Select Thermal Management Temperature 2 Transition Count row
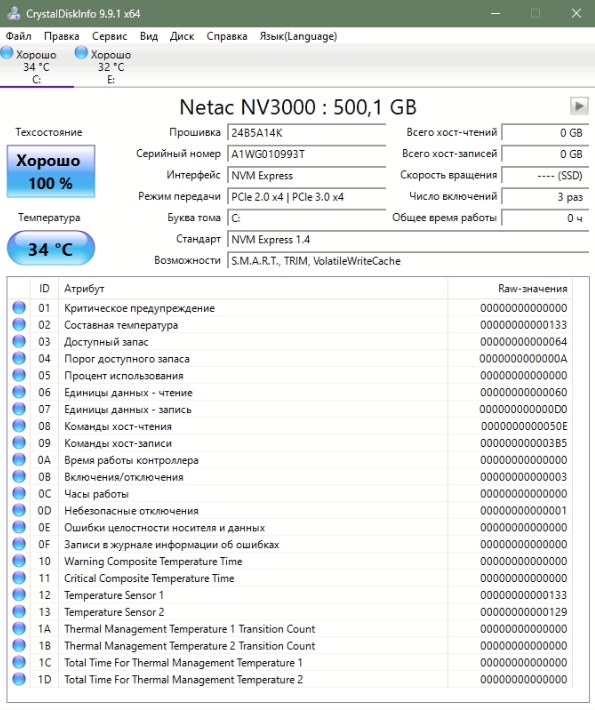This screenshot has width=595, height=710. [x=290, y=645]
